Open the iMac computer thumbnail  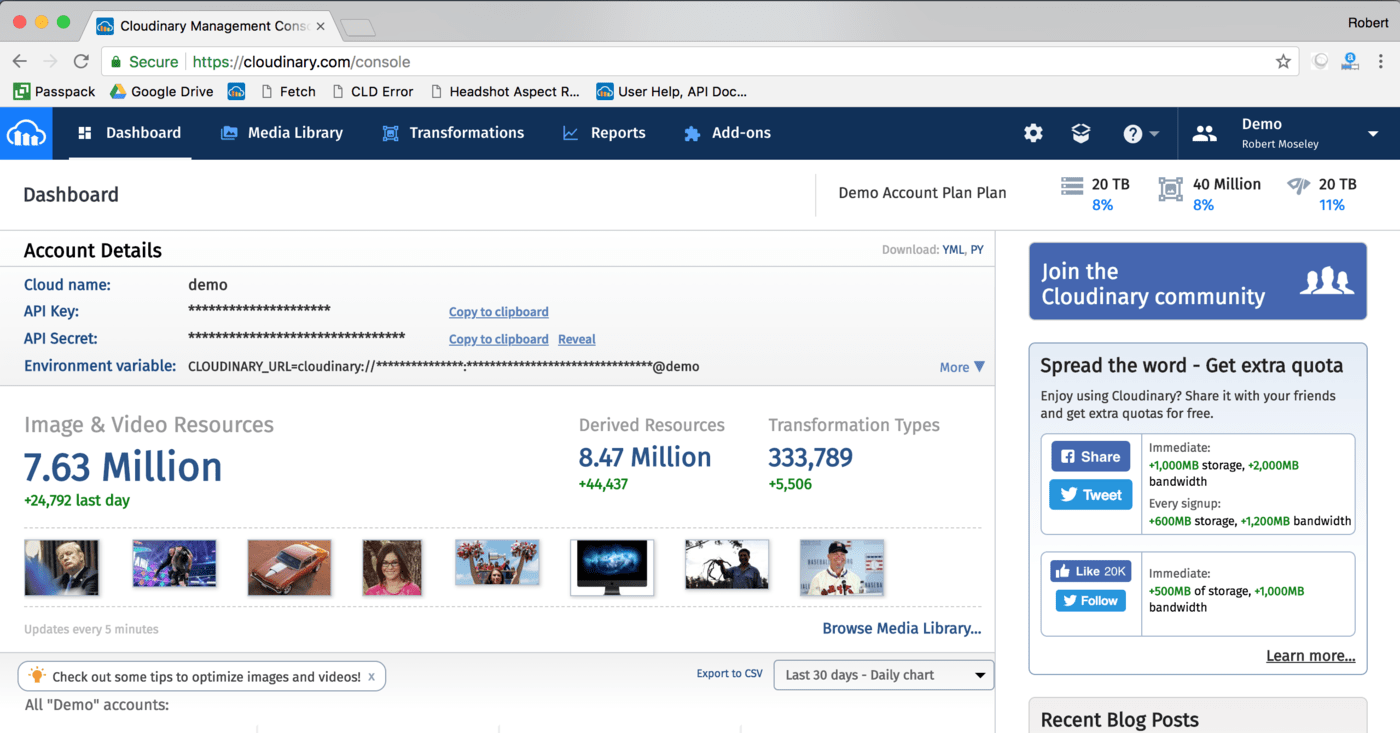click(x=612, y=567)
